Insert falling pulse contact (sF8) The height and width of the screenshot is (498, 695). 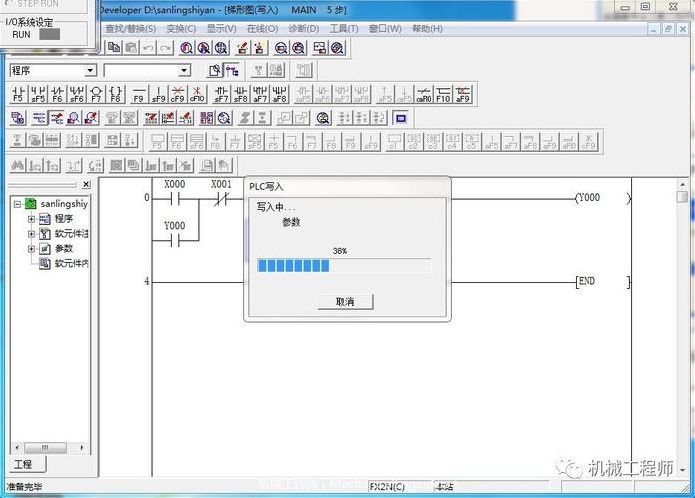[x=241, y=94]
